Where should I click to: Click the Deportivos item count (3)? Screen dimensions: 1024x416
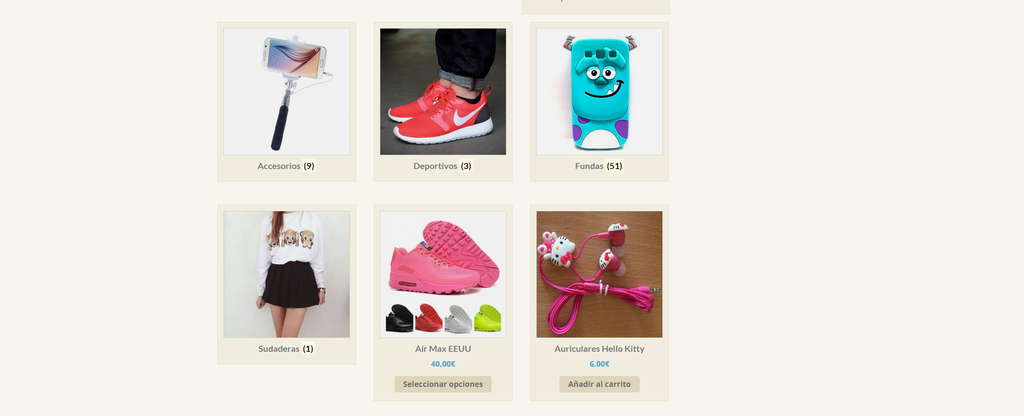tap(466, 166)
